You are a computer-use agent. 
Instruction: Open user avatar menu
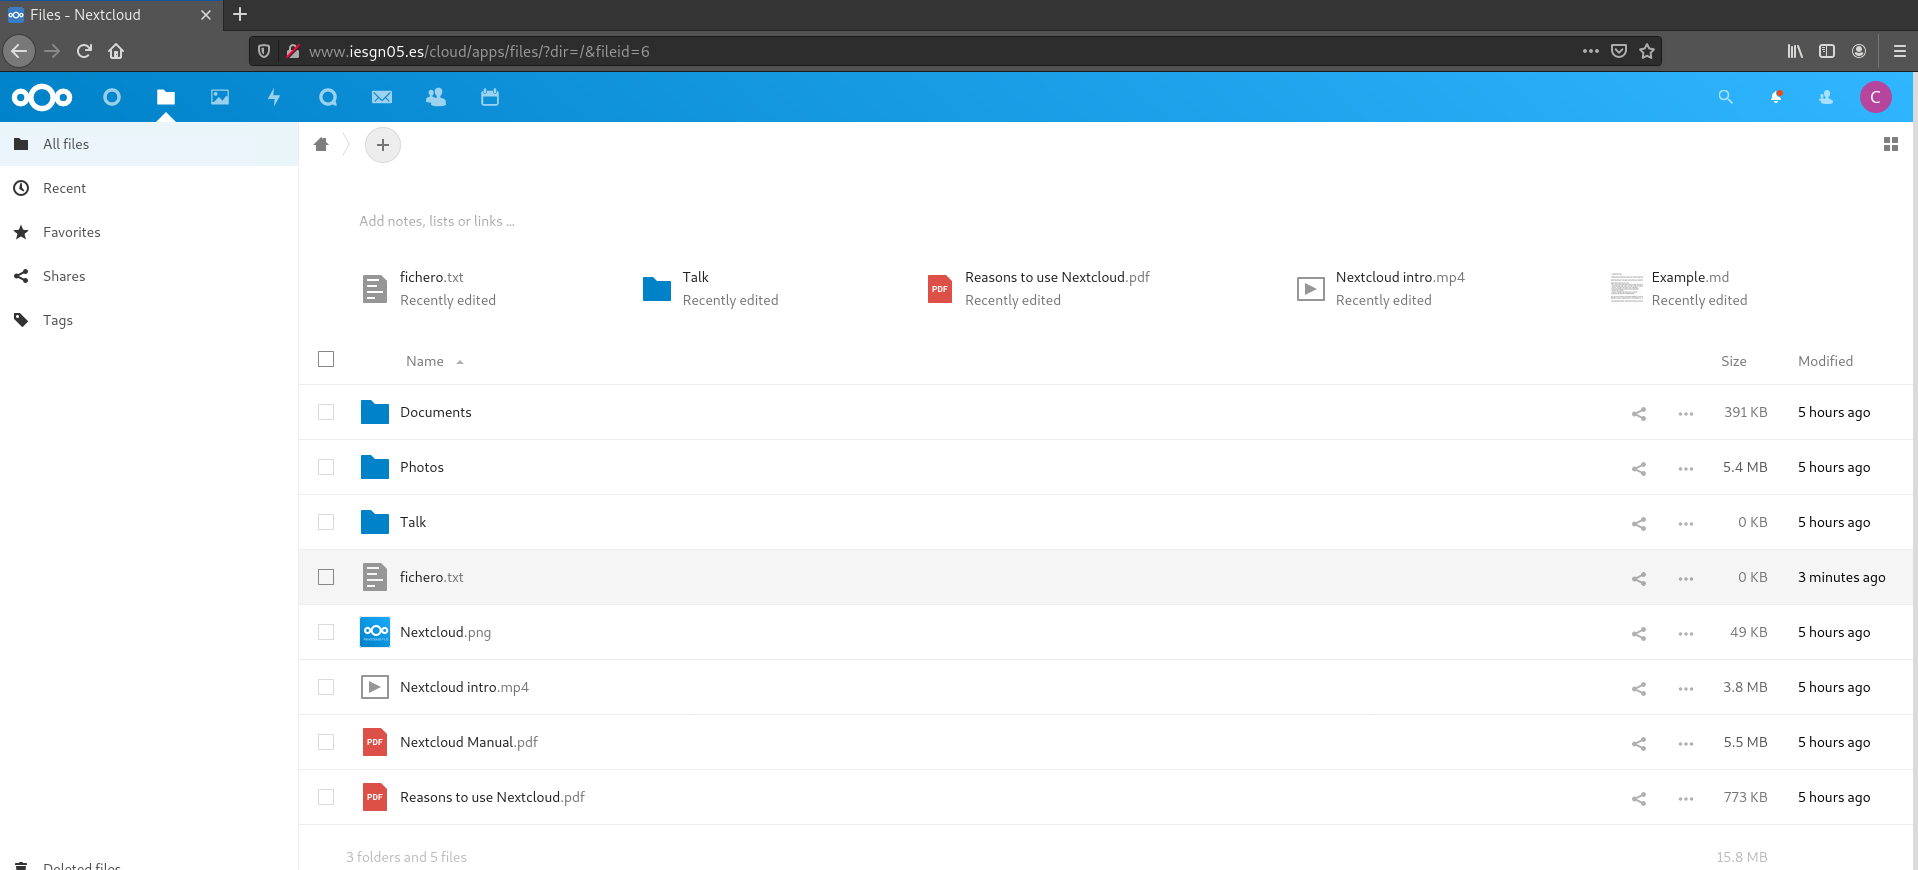1875,97
